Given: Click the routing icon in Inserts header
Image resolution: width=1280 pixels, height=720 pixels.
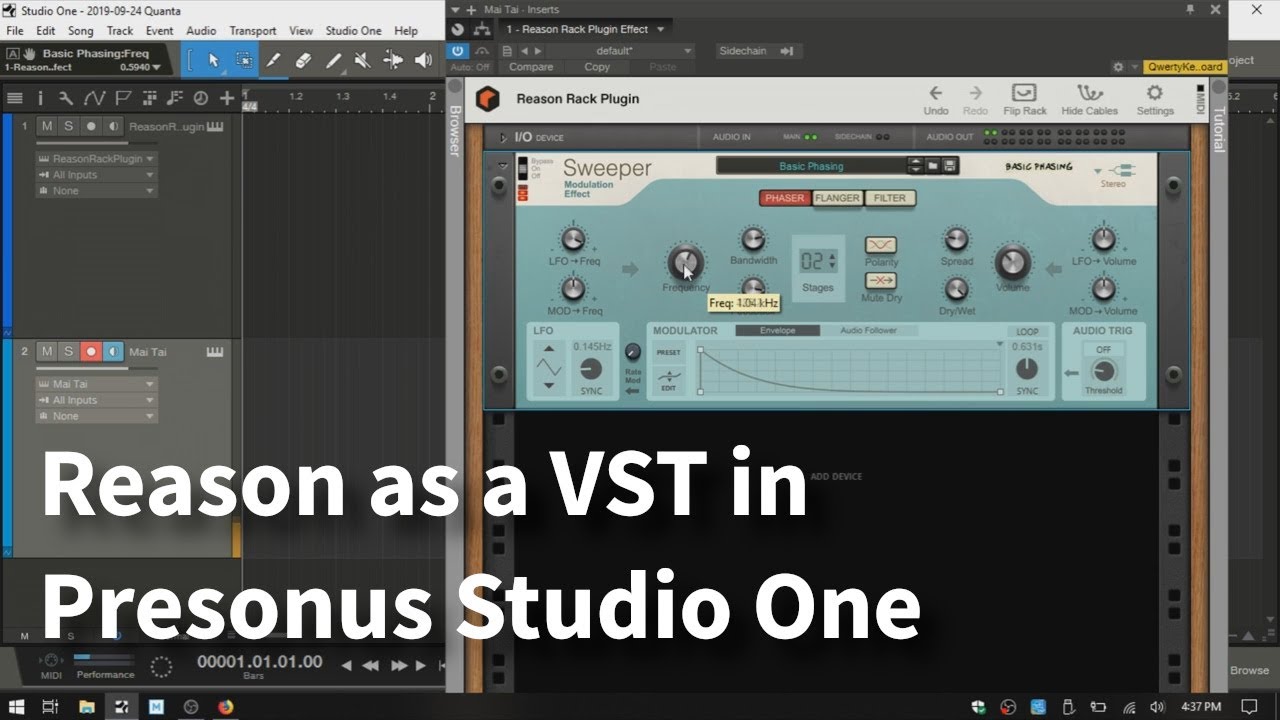Looking at the screenshot, I should [482, 30].
